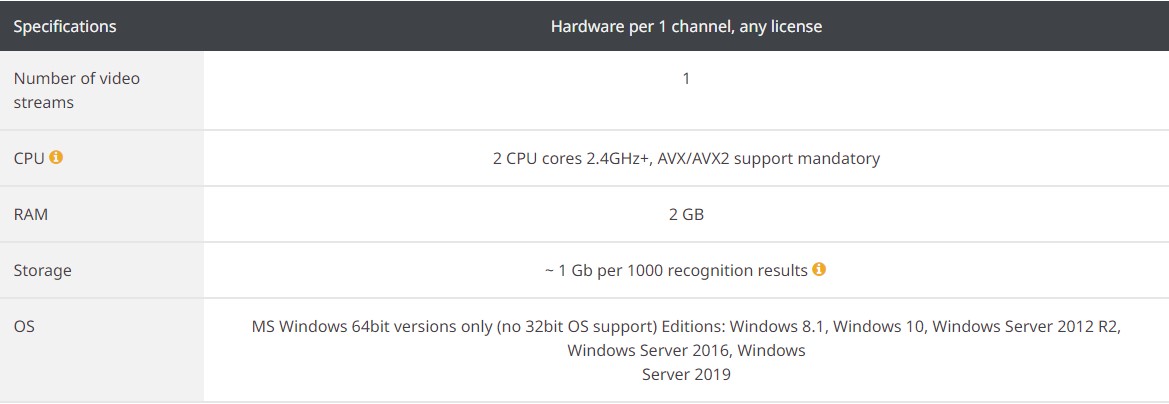Click the info icon next to CPU

(x=56, y=157)
